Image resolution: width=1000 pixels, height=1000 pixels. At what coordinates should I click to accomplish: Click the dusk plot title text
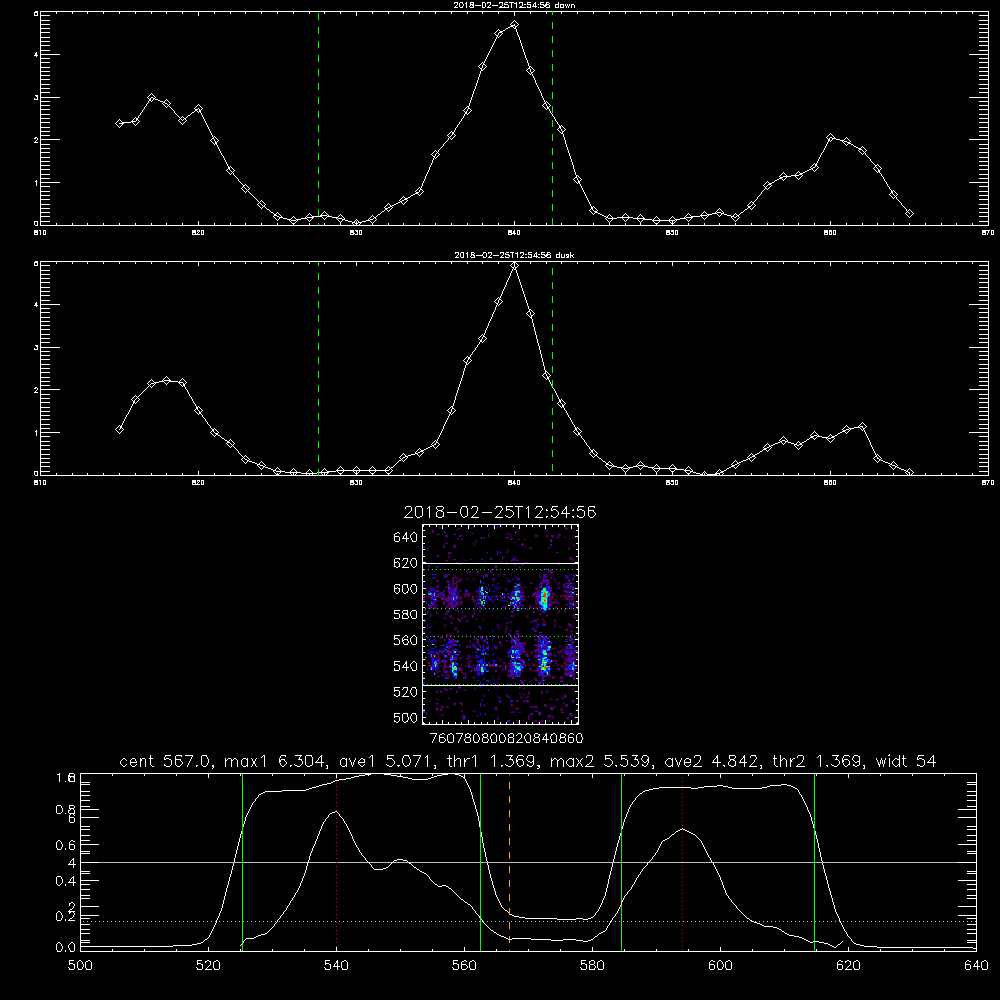tap(514, 255)
